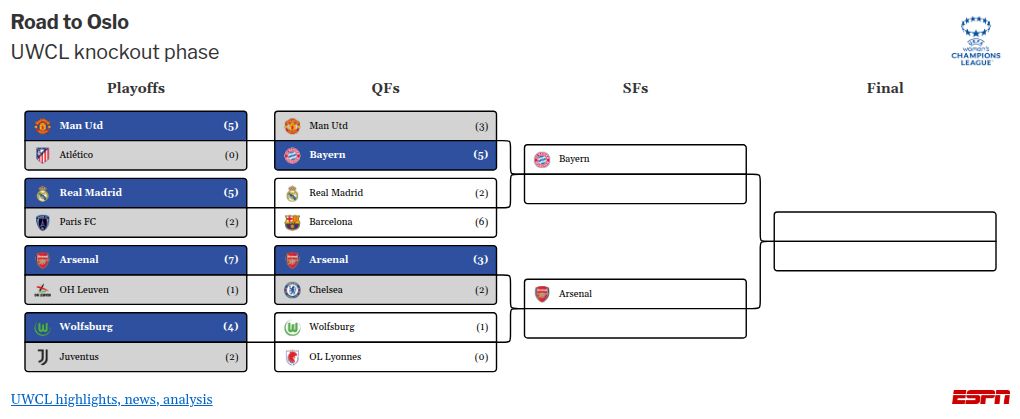Click the Man Utd crest in Playoffs
1020x419 pixels.
(x=43, y=126)
